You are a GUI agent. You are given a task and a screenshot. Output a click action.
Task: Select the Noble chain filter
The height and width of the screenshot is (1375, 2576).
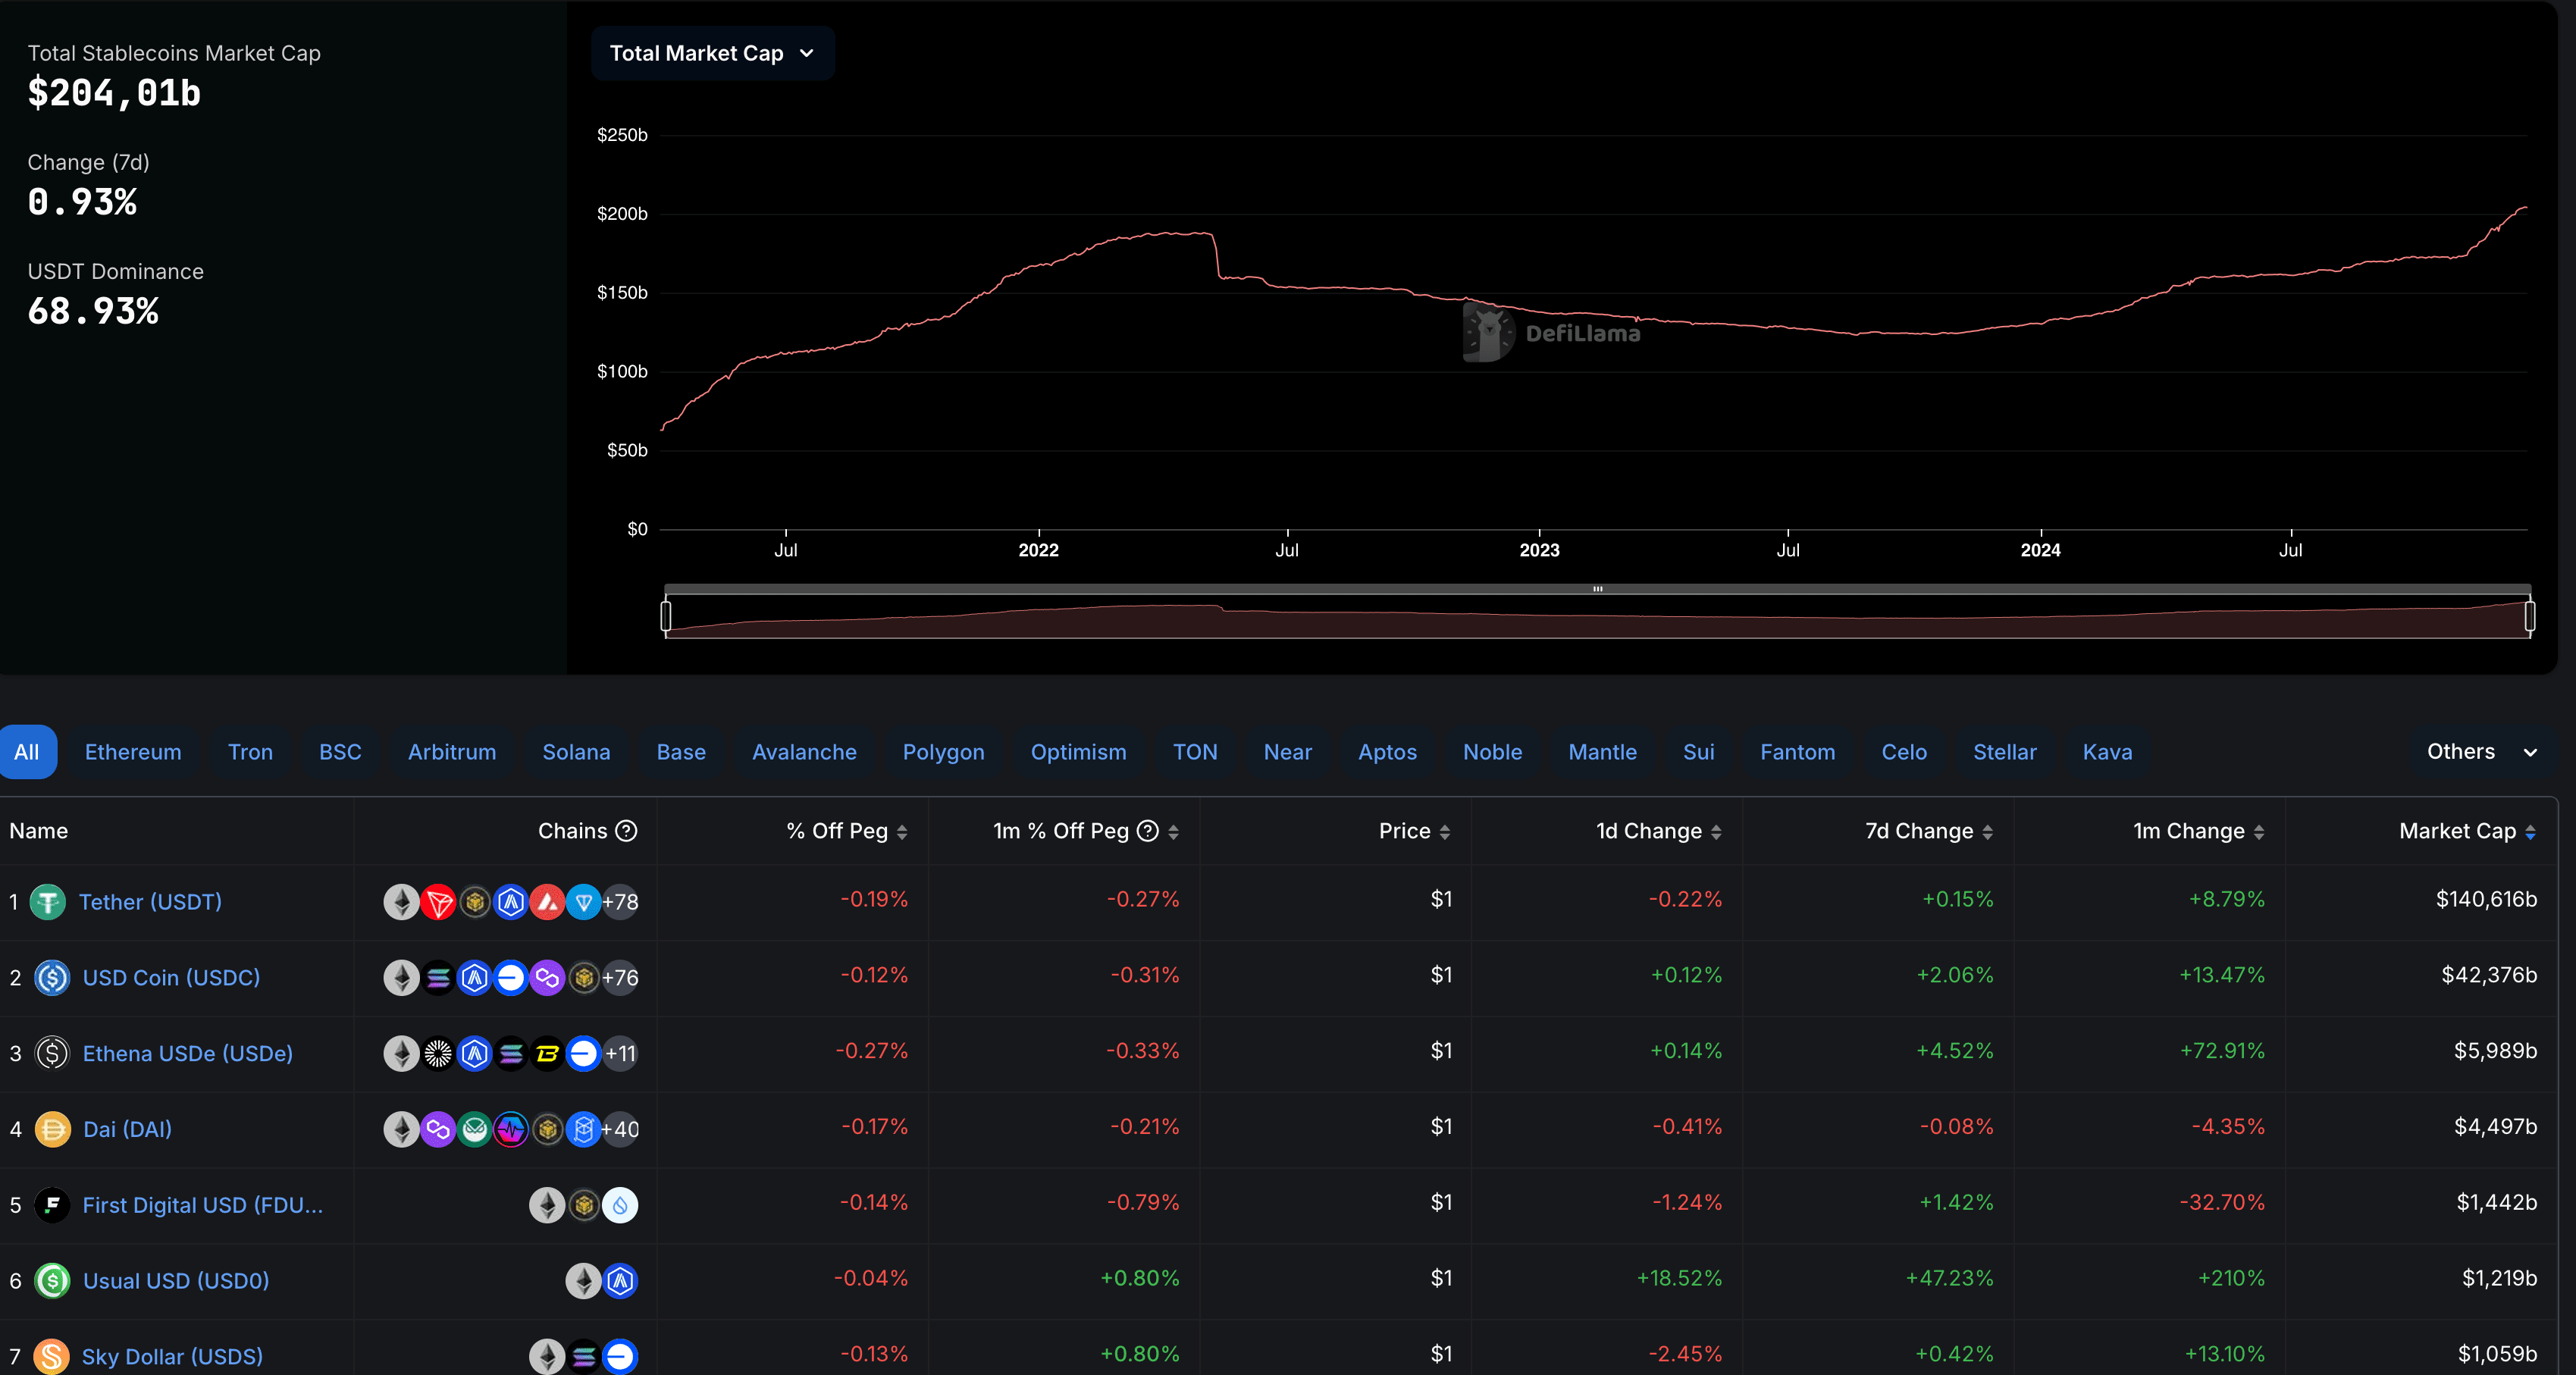tap(1492, 752)
